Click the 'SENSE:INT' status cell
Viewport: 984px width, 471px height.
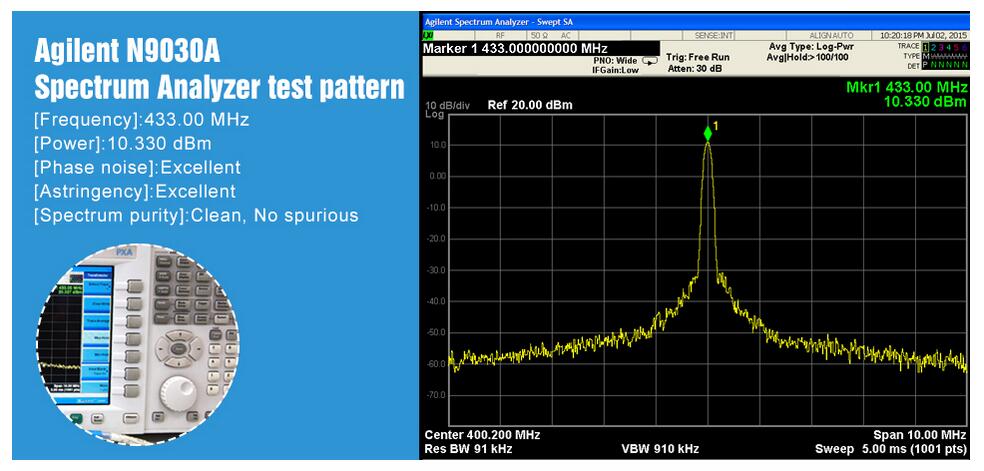[x=715, y=36]
